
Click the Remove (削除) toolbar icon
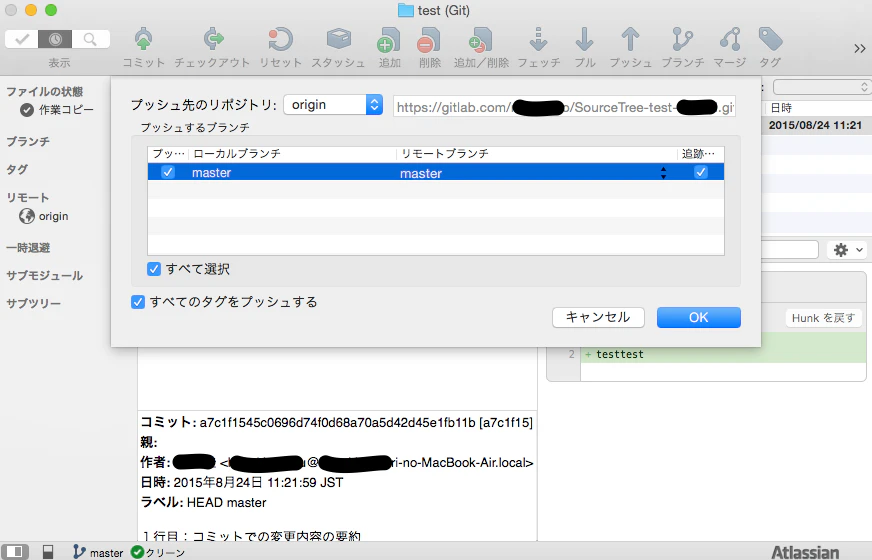(429, 40)
